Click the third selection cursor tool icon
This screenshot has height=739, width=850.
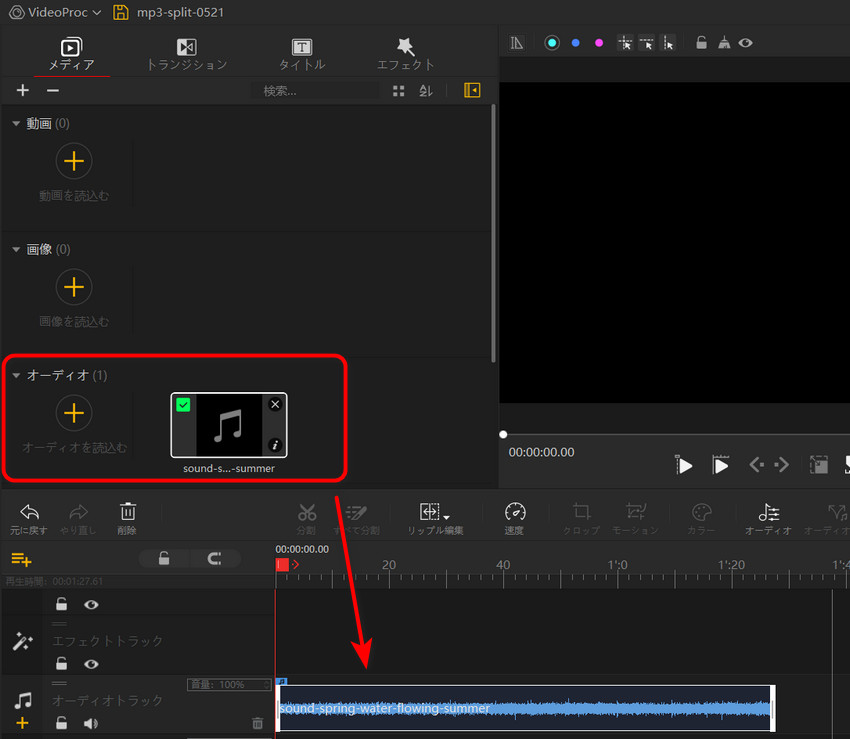668,43
